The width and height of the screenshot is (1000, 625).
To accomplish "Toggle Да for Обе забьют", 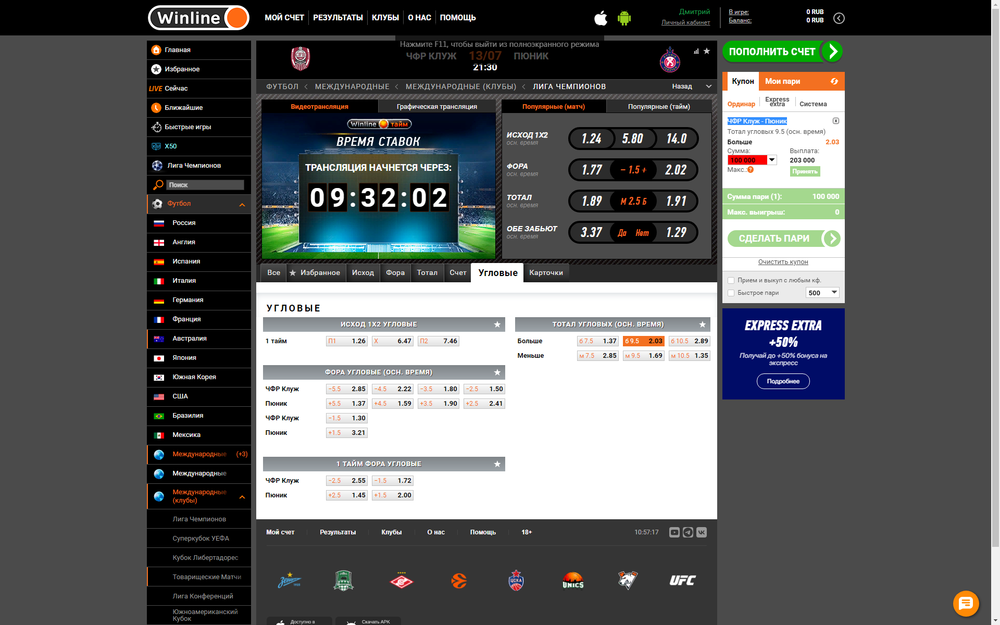I will pos(622,233).
